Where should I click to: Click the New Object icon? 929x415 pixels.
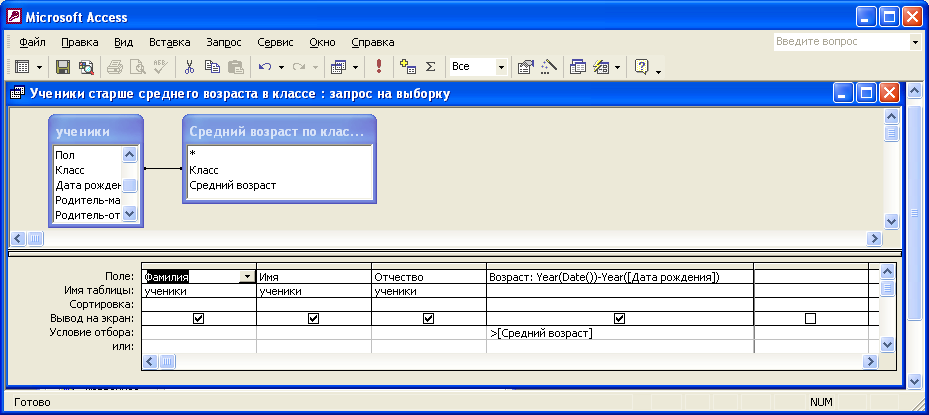tap(601, 67)
